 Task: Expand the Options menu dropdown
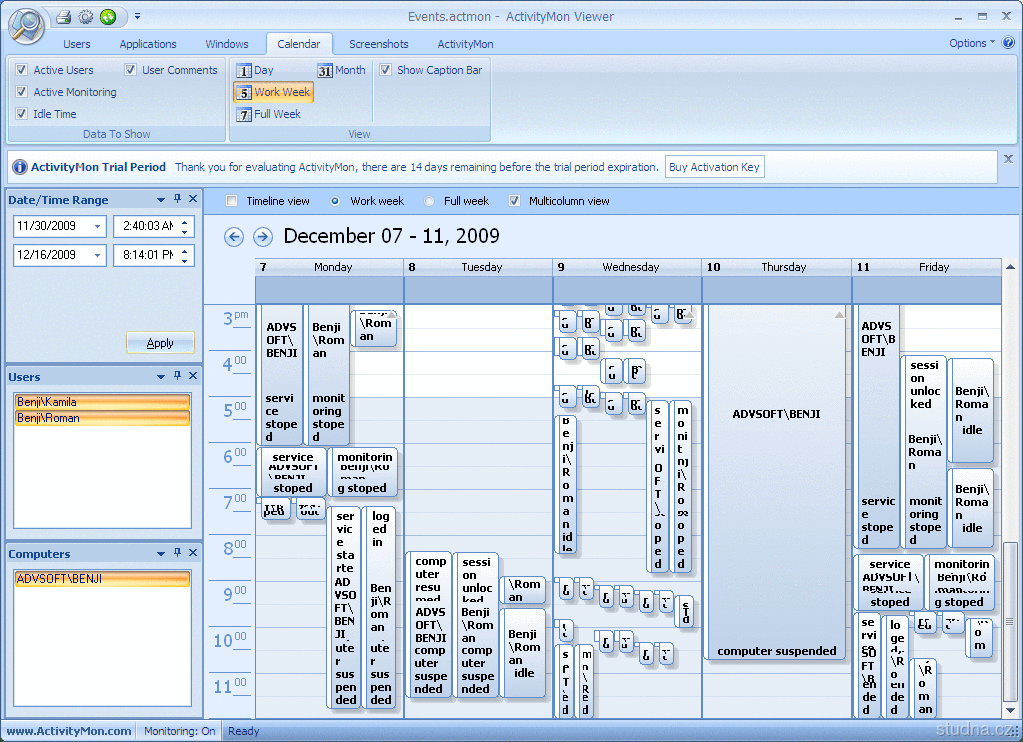972,43
